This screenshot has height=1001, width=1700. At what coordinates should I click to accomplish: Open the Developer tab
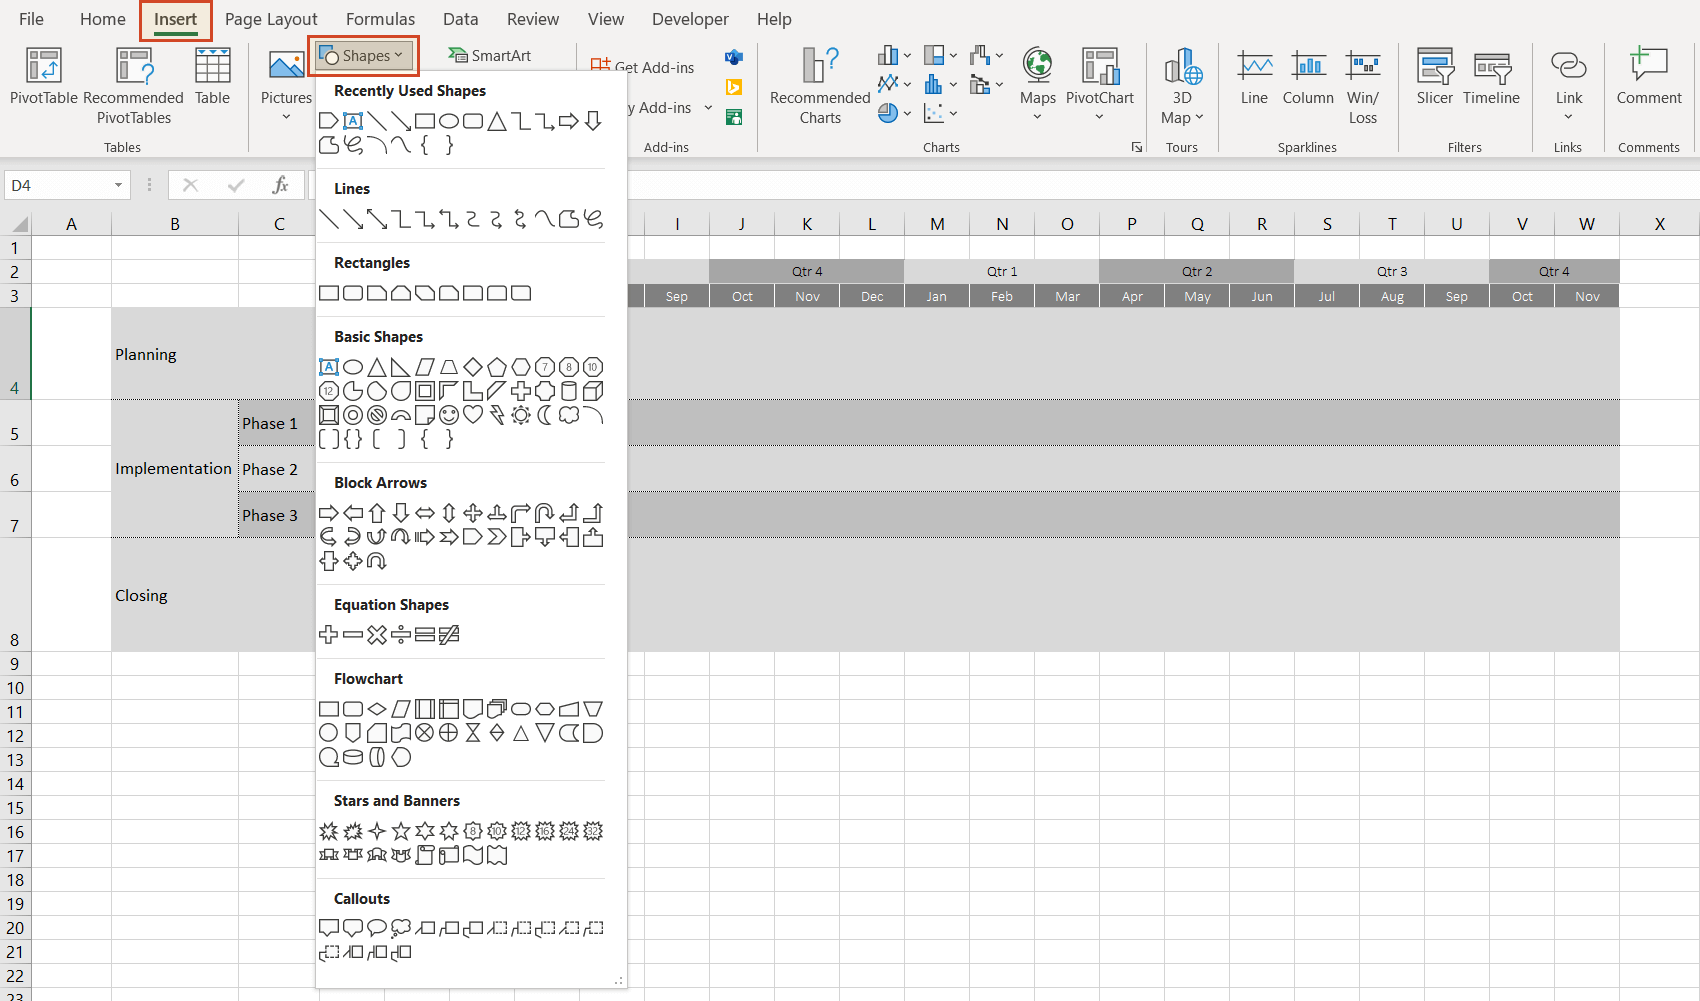click(690, 18)
